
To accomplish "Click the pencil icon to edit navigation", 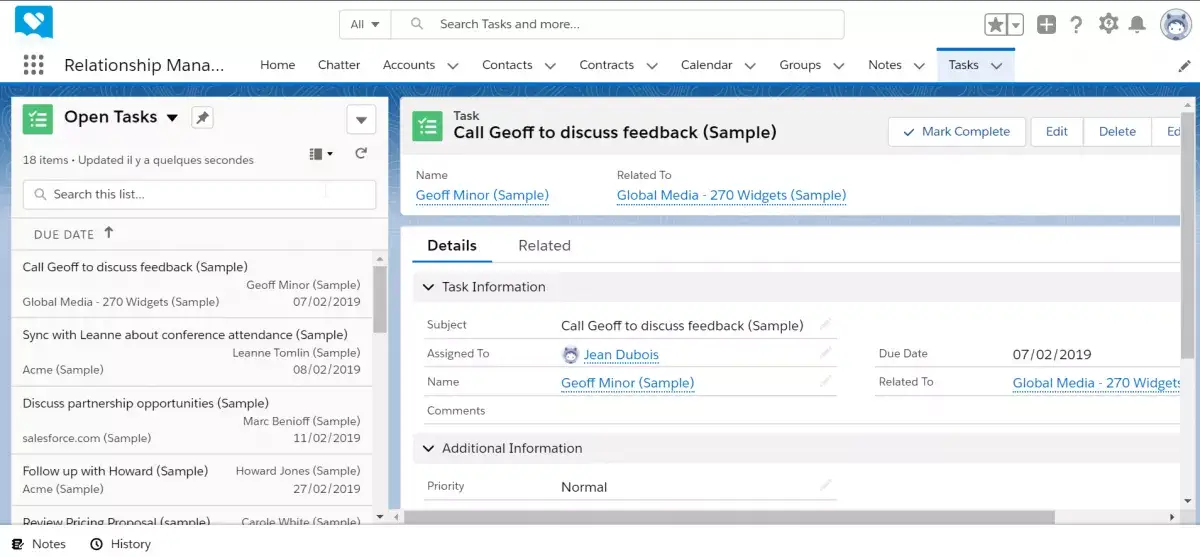I will [1185, 65].
